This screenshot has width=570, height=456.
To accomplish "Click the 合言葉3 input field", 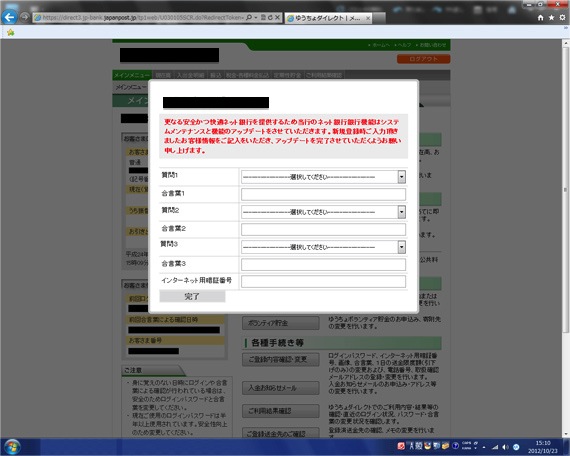I will point(323,264).
